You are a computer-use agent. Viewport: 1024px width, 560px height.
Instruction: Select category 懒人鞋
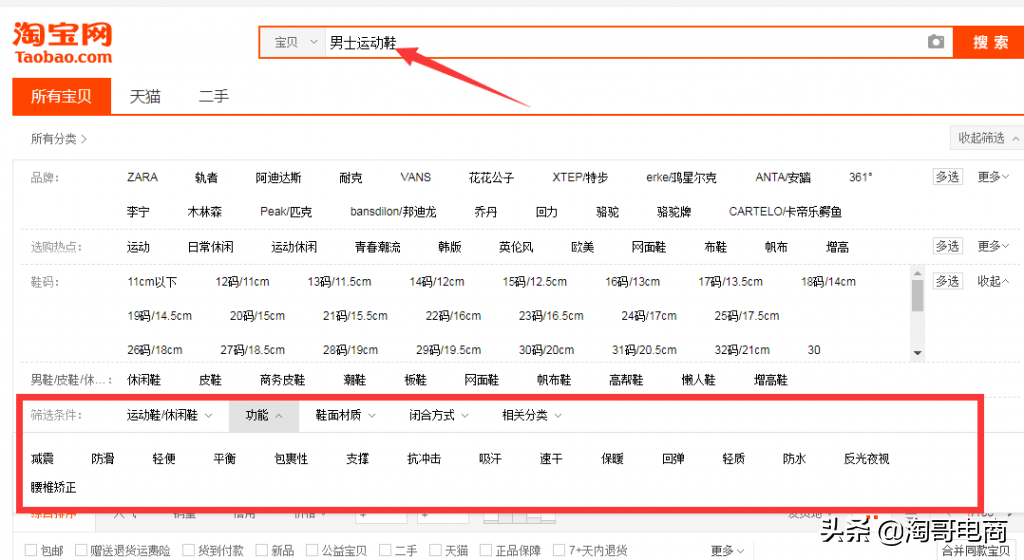pos(698,380)
